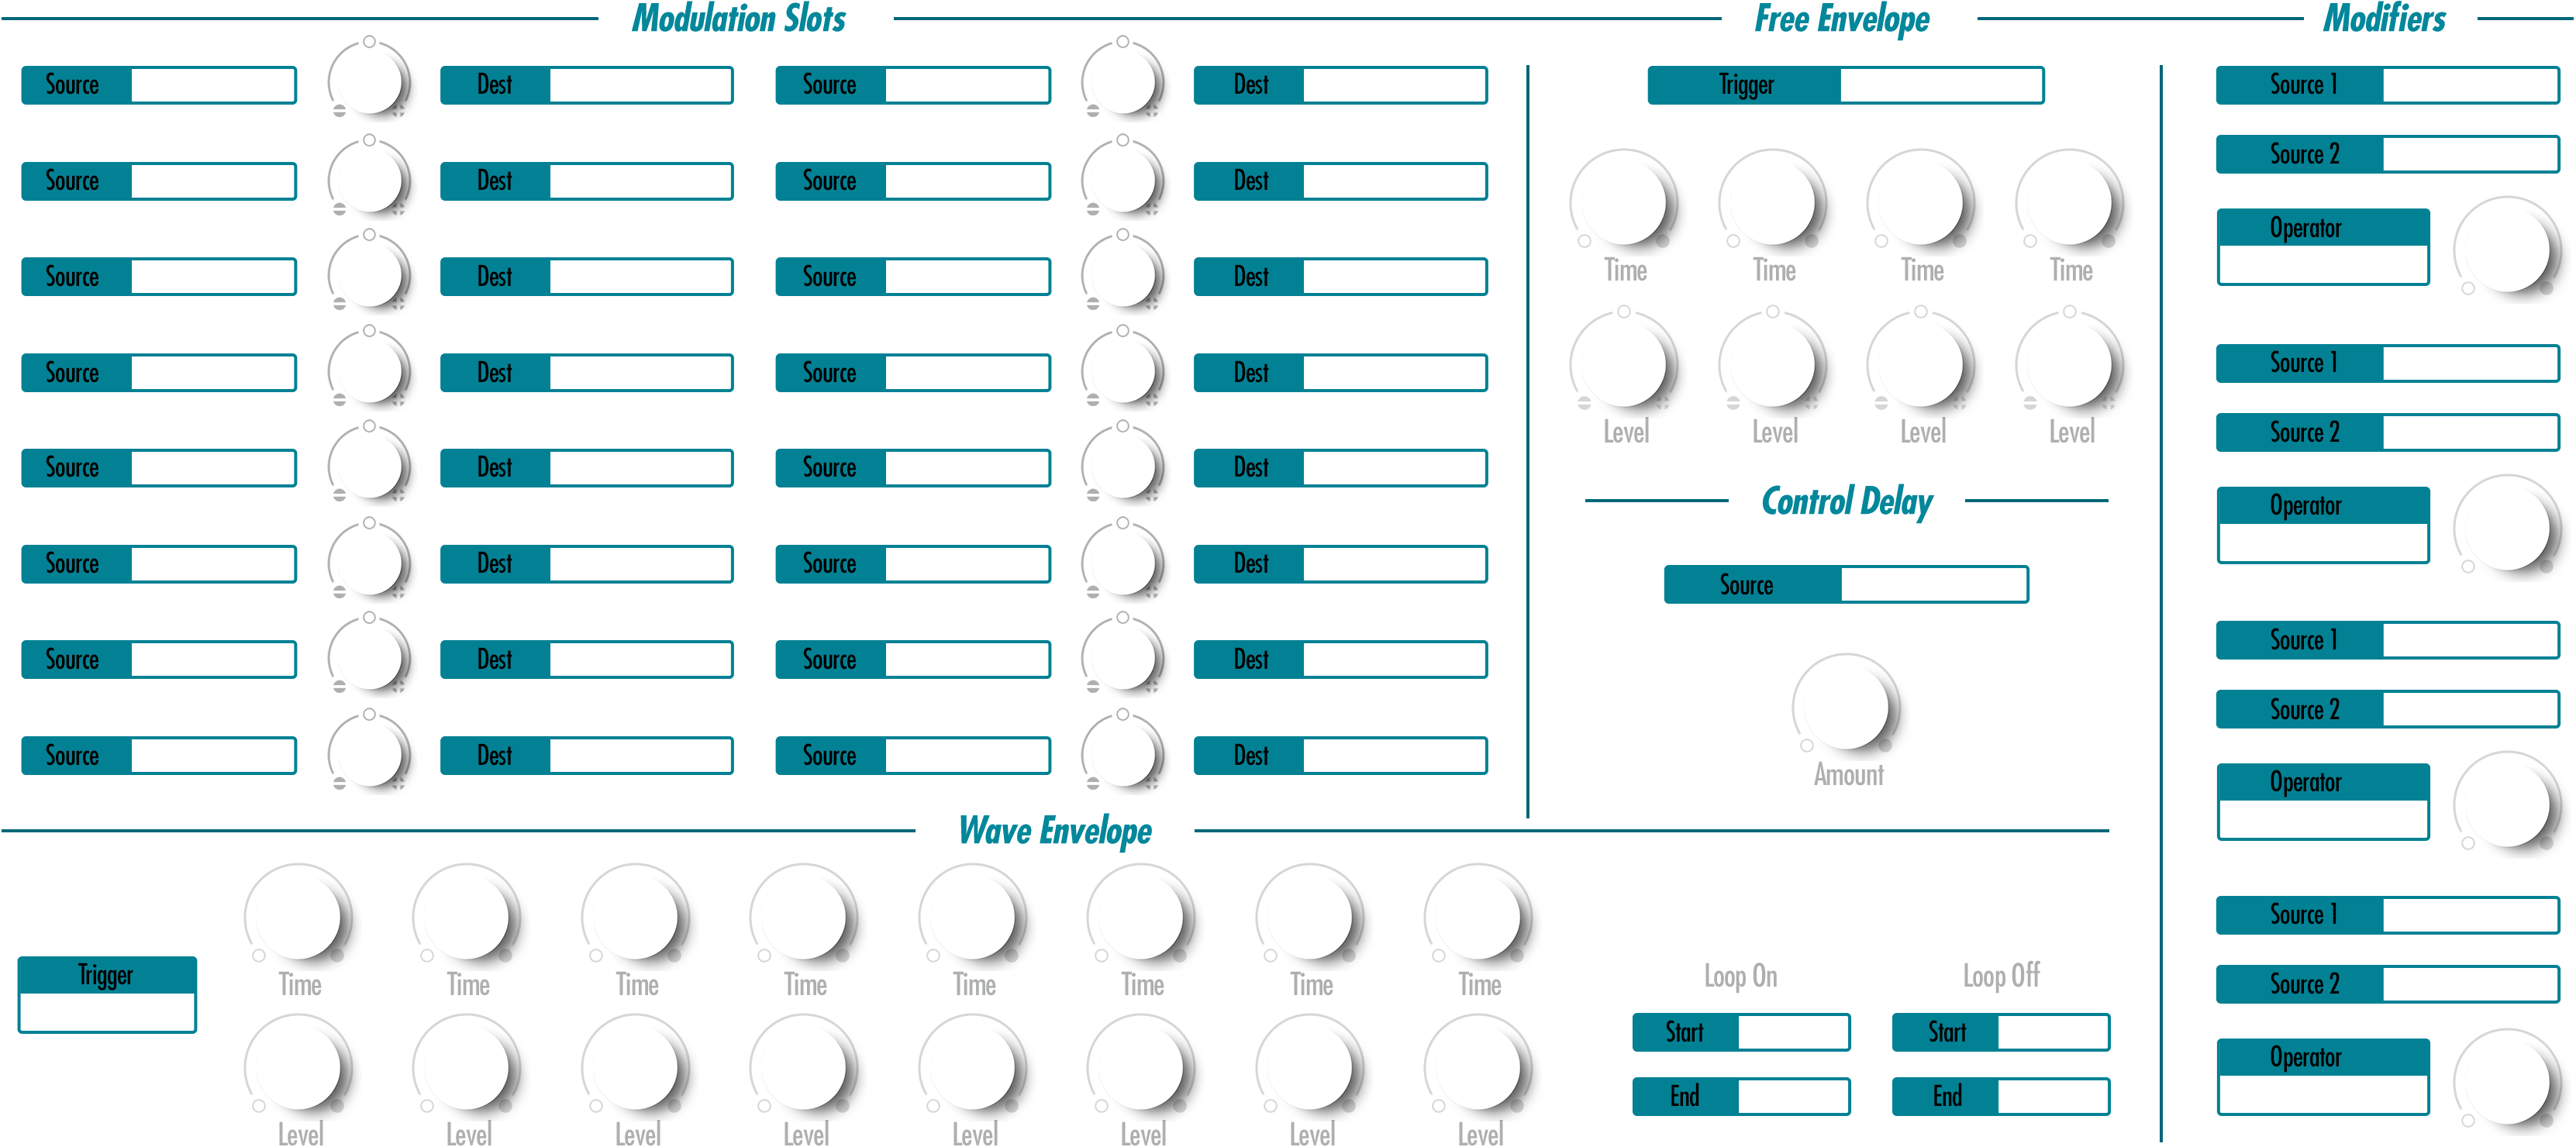Click rightmost amount knob in second modulation row
This screenshot has width=2576, height=1147.
point(1122,178)
